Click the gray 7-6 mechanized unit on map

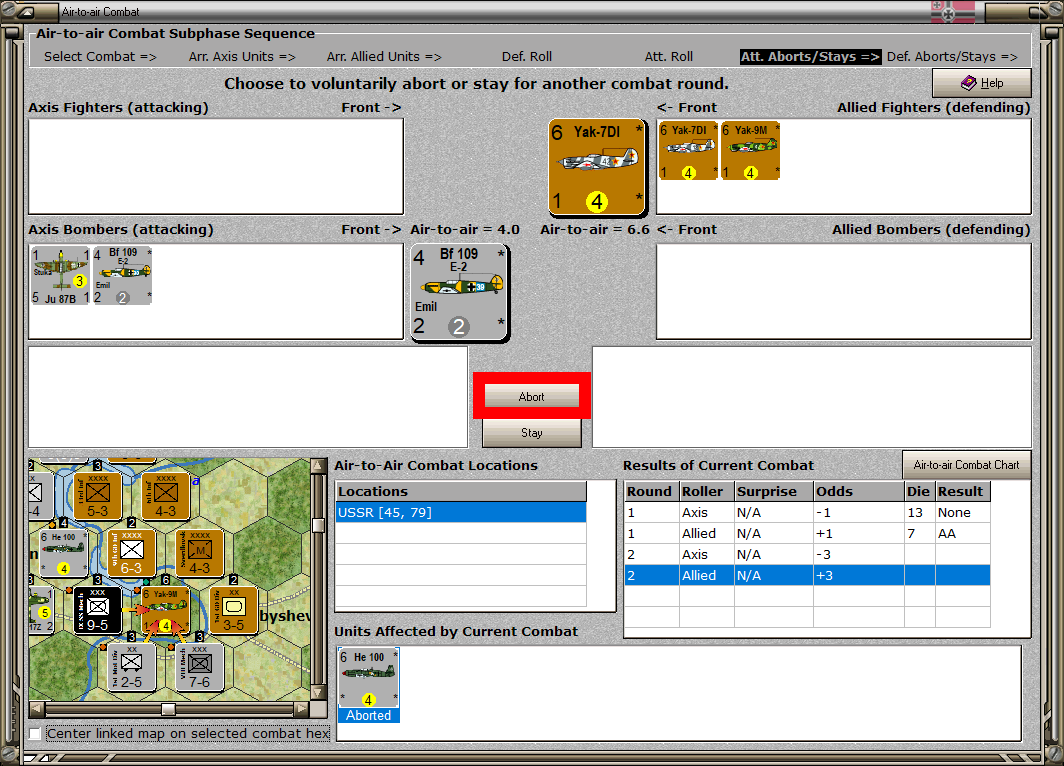pos(199,667)
